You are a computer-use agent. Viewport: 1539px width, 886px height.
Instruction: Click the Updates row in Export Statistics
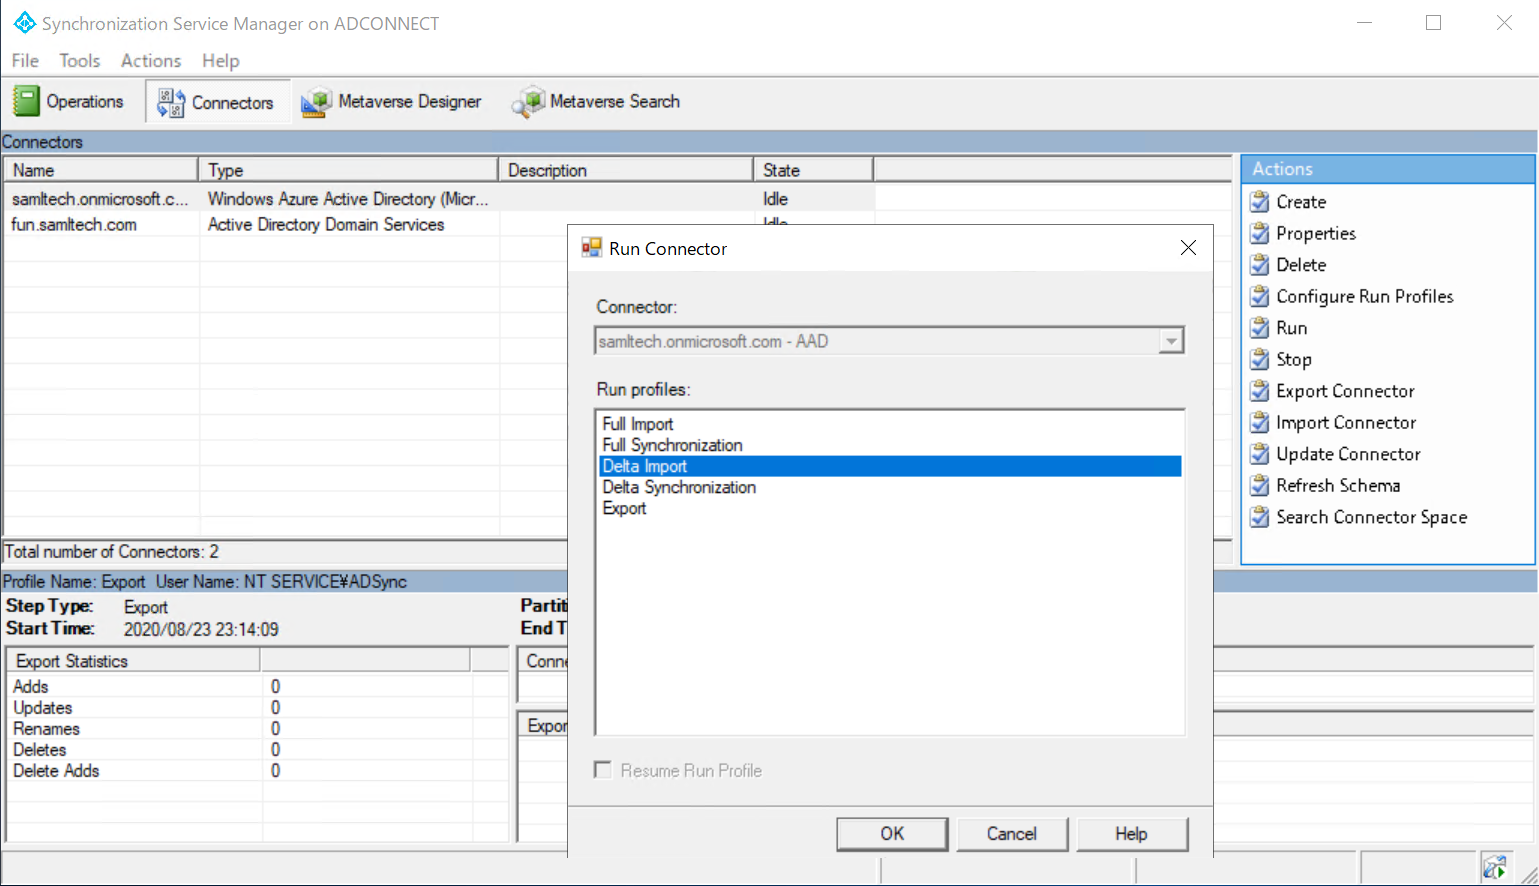[258, 707]
